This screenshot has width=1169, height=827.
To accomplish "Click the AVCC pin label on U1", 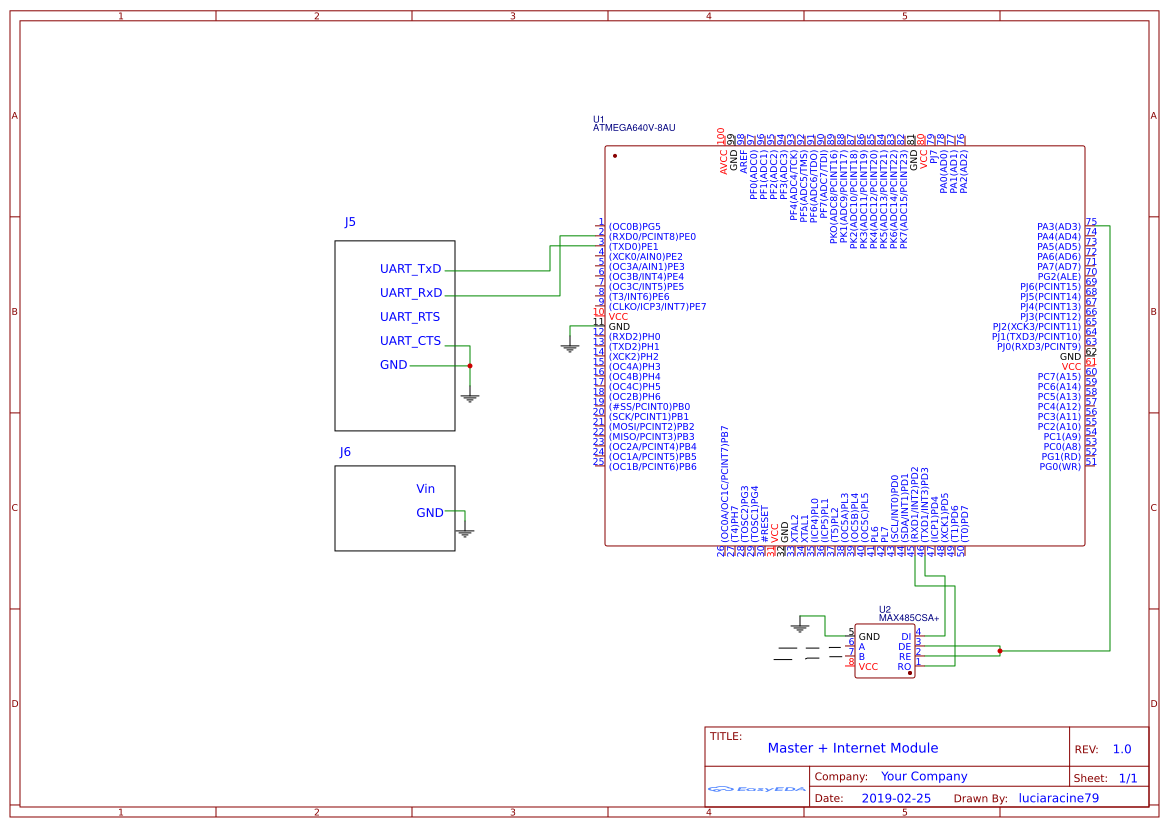I will [723, 160].
